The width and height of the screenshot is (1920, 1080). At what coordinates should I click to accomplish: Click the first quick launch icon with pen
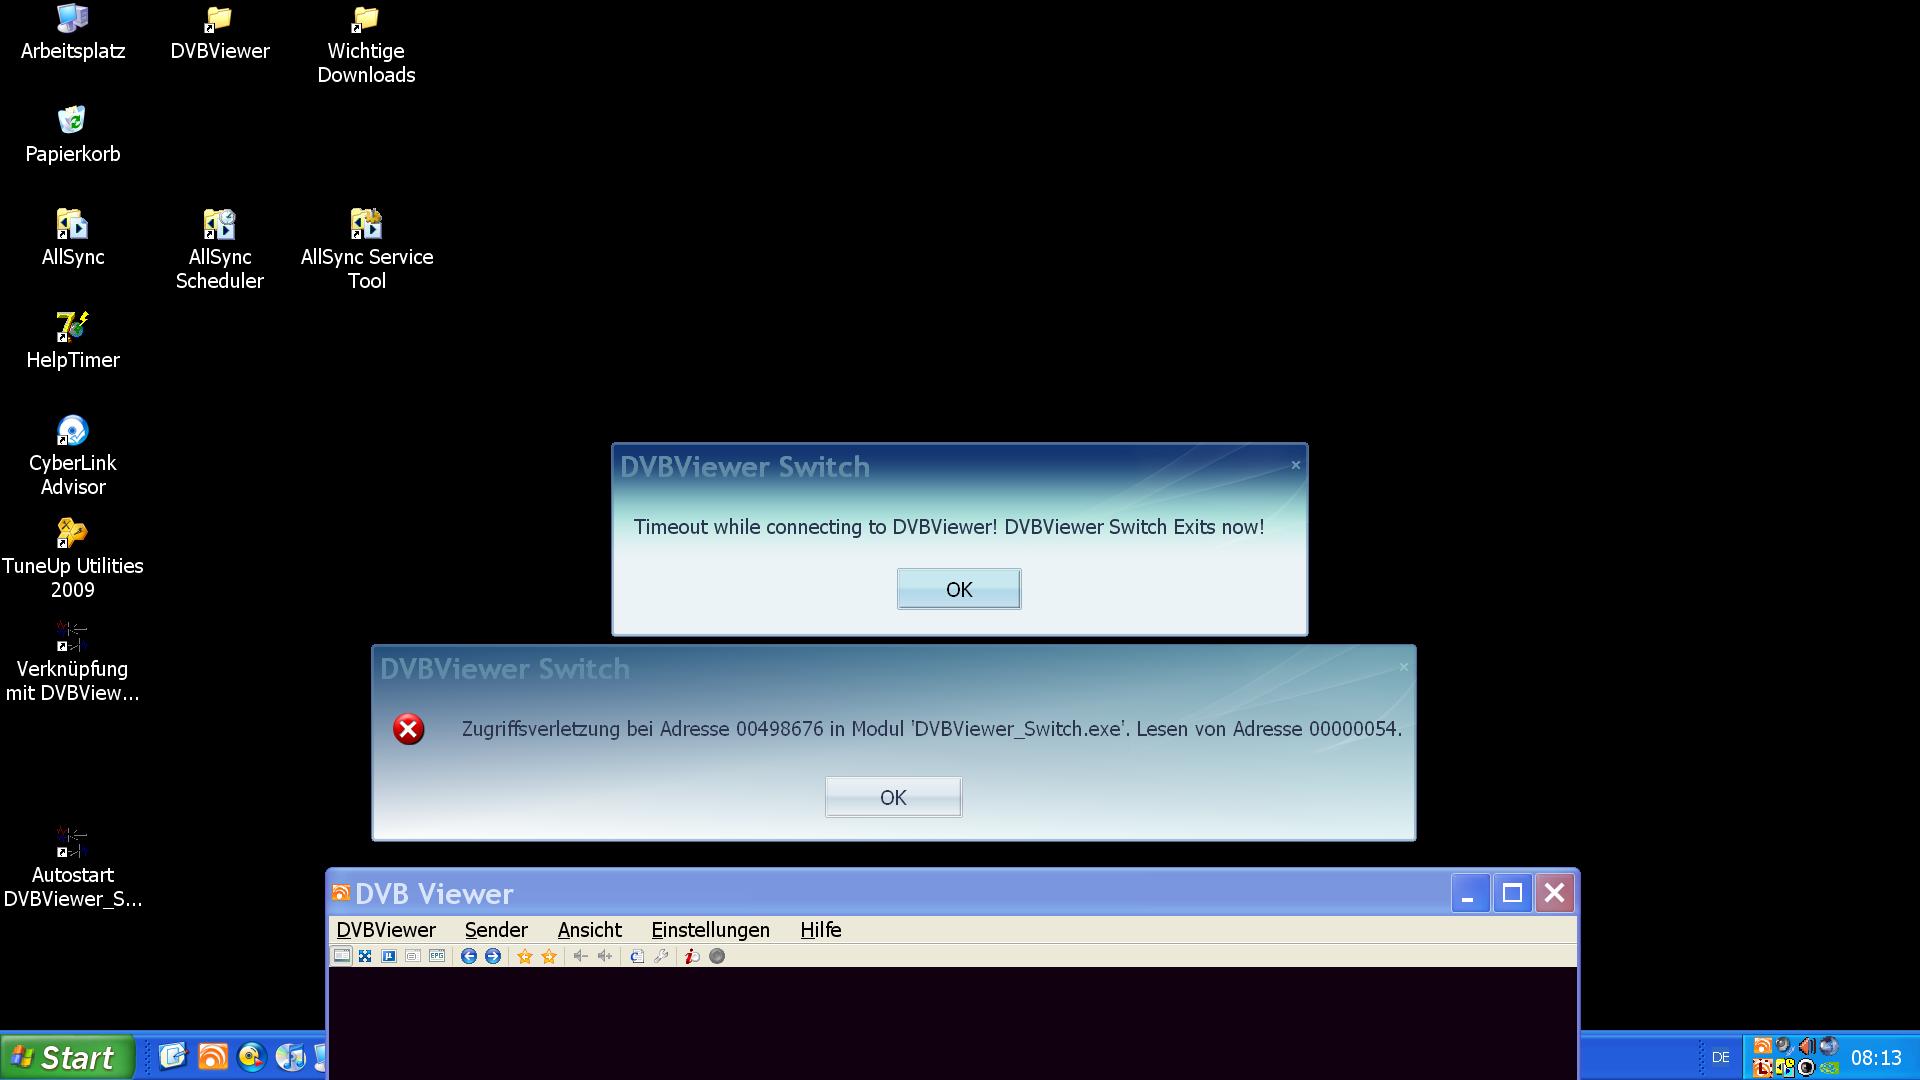[172, 1057]
